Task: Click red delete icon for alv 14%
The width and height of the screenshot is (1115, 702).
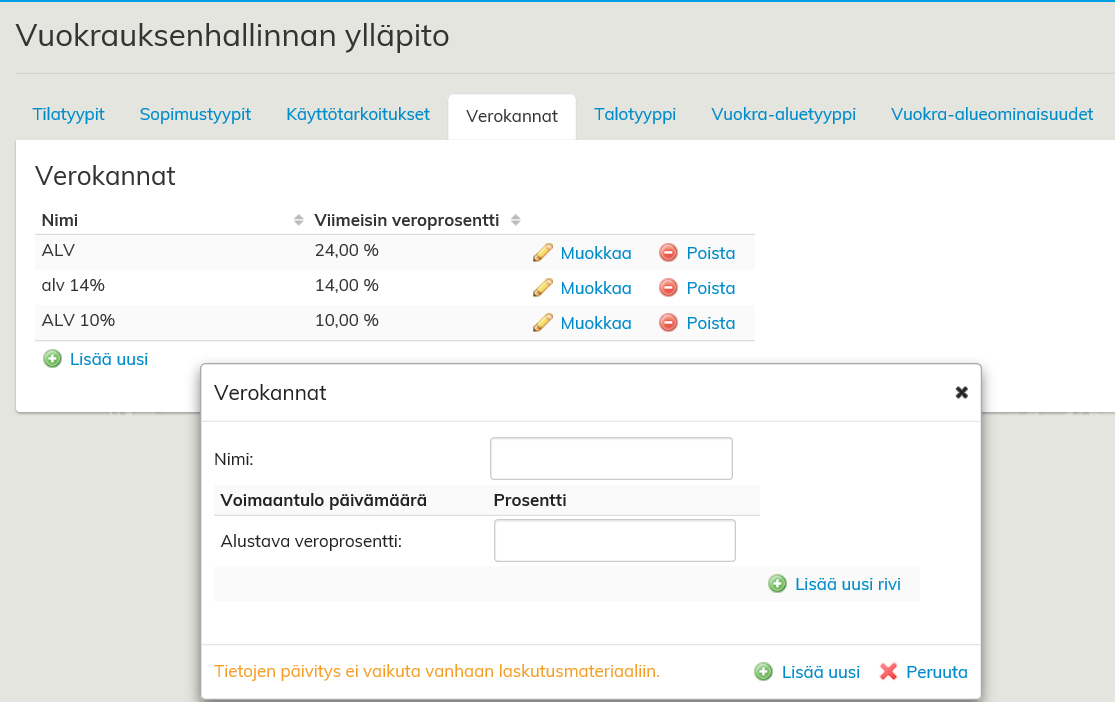Action: (669, 288)
